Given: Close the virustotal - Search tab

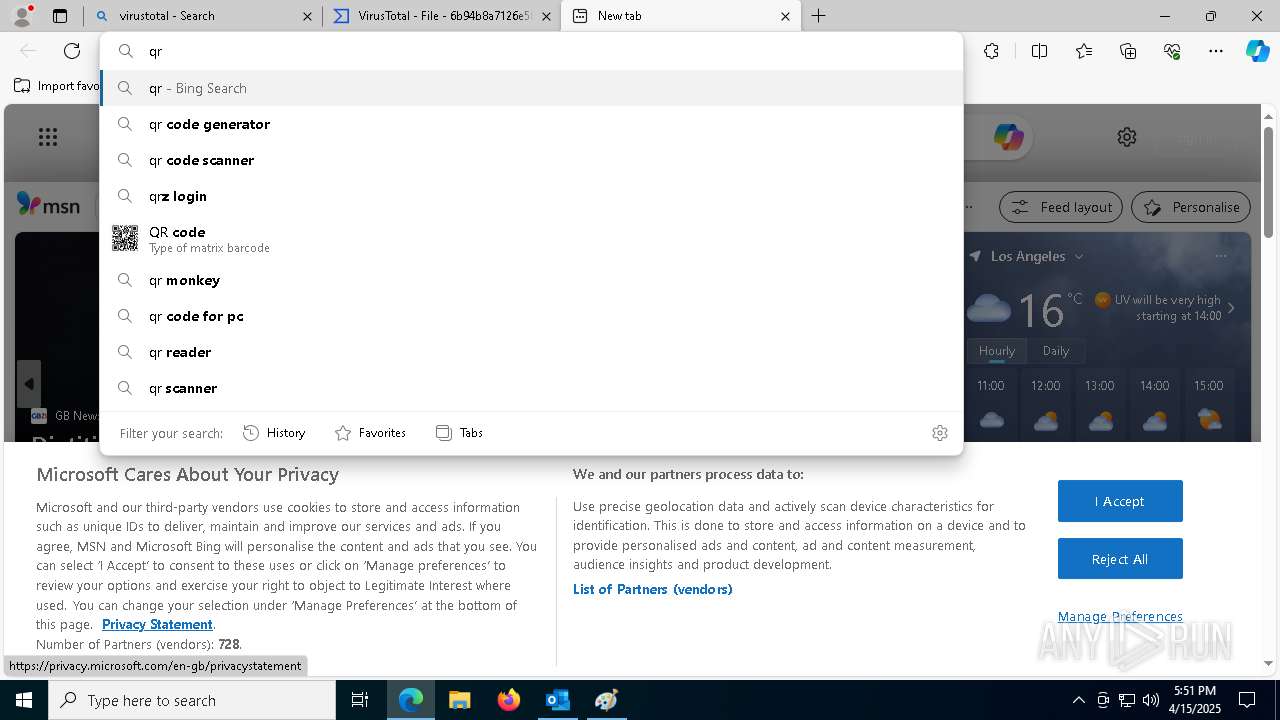Looking at the screenshot, I should click(x=307, y=16).
